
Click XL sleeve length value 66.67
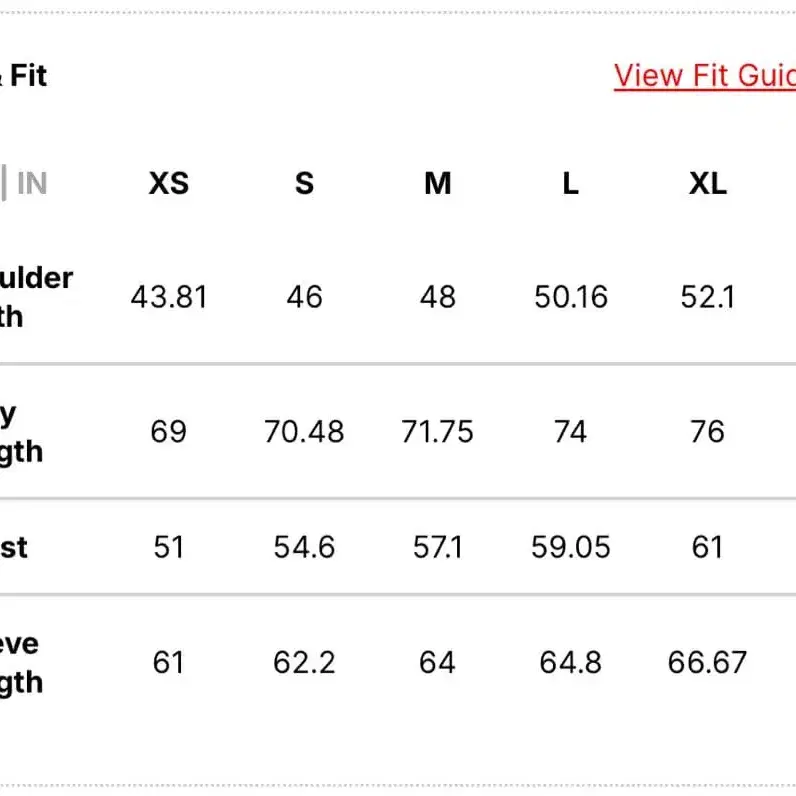coord(707,662)
